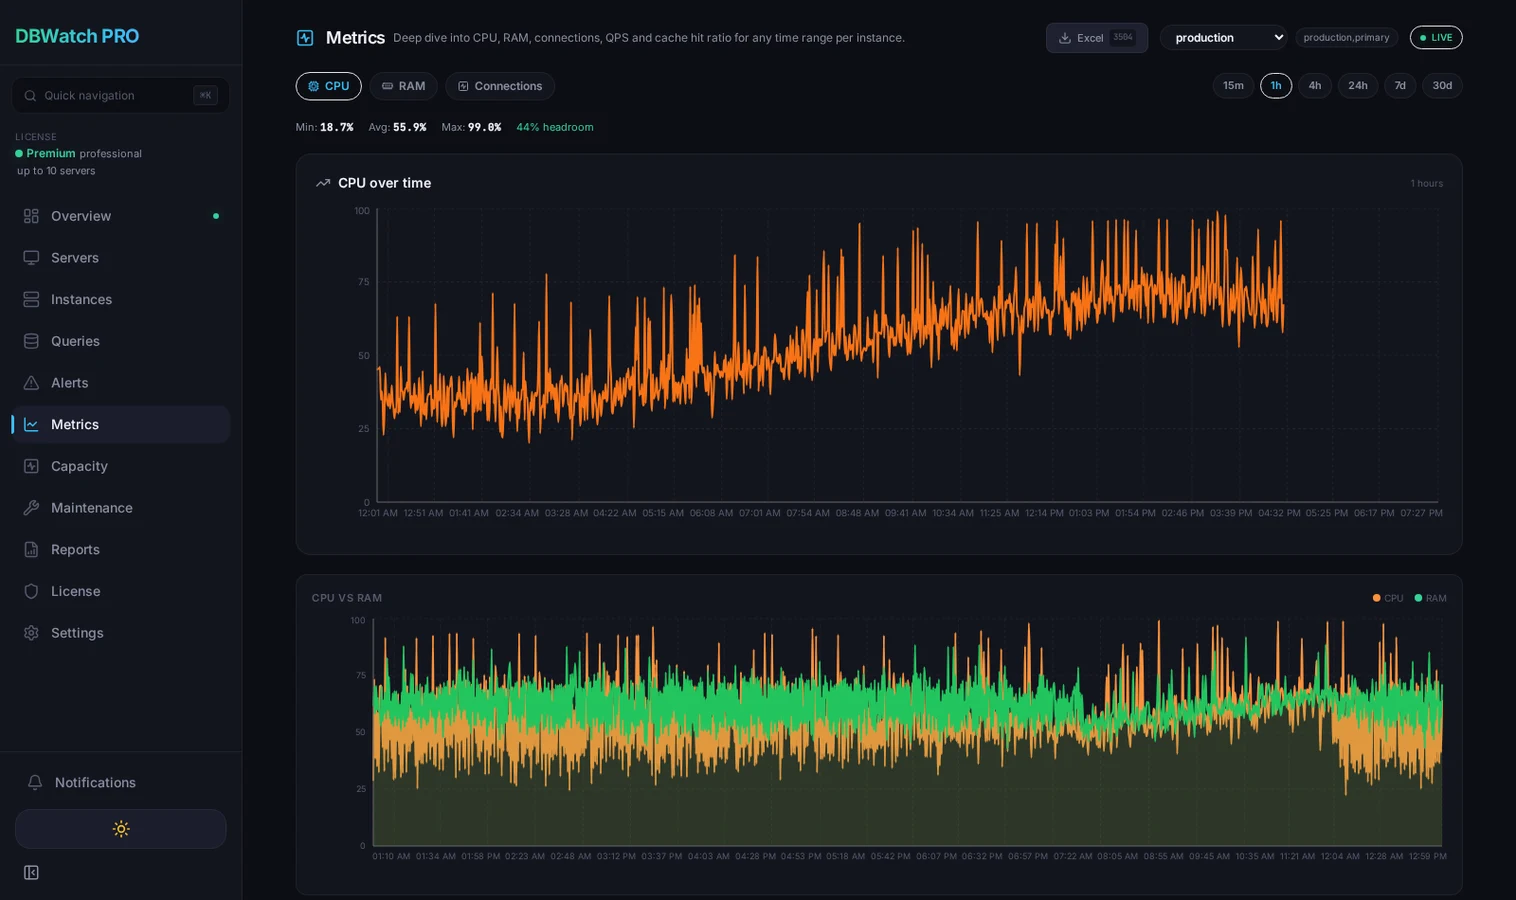
Task: Click the Queries database icon
Action: 31,341
